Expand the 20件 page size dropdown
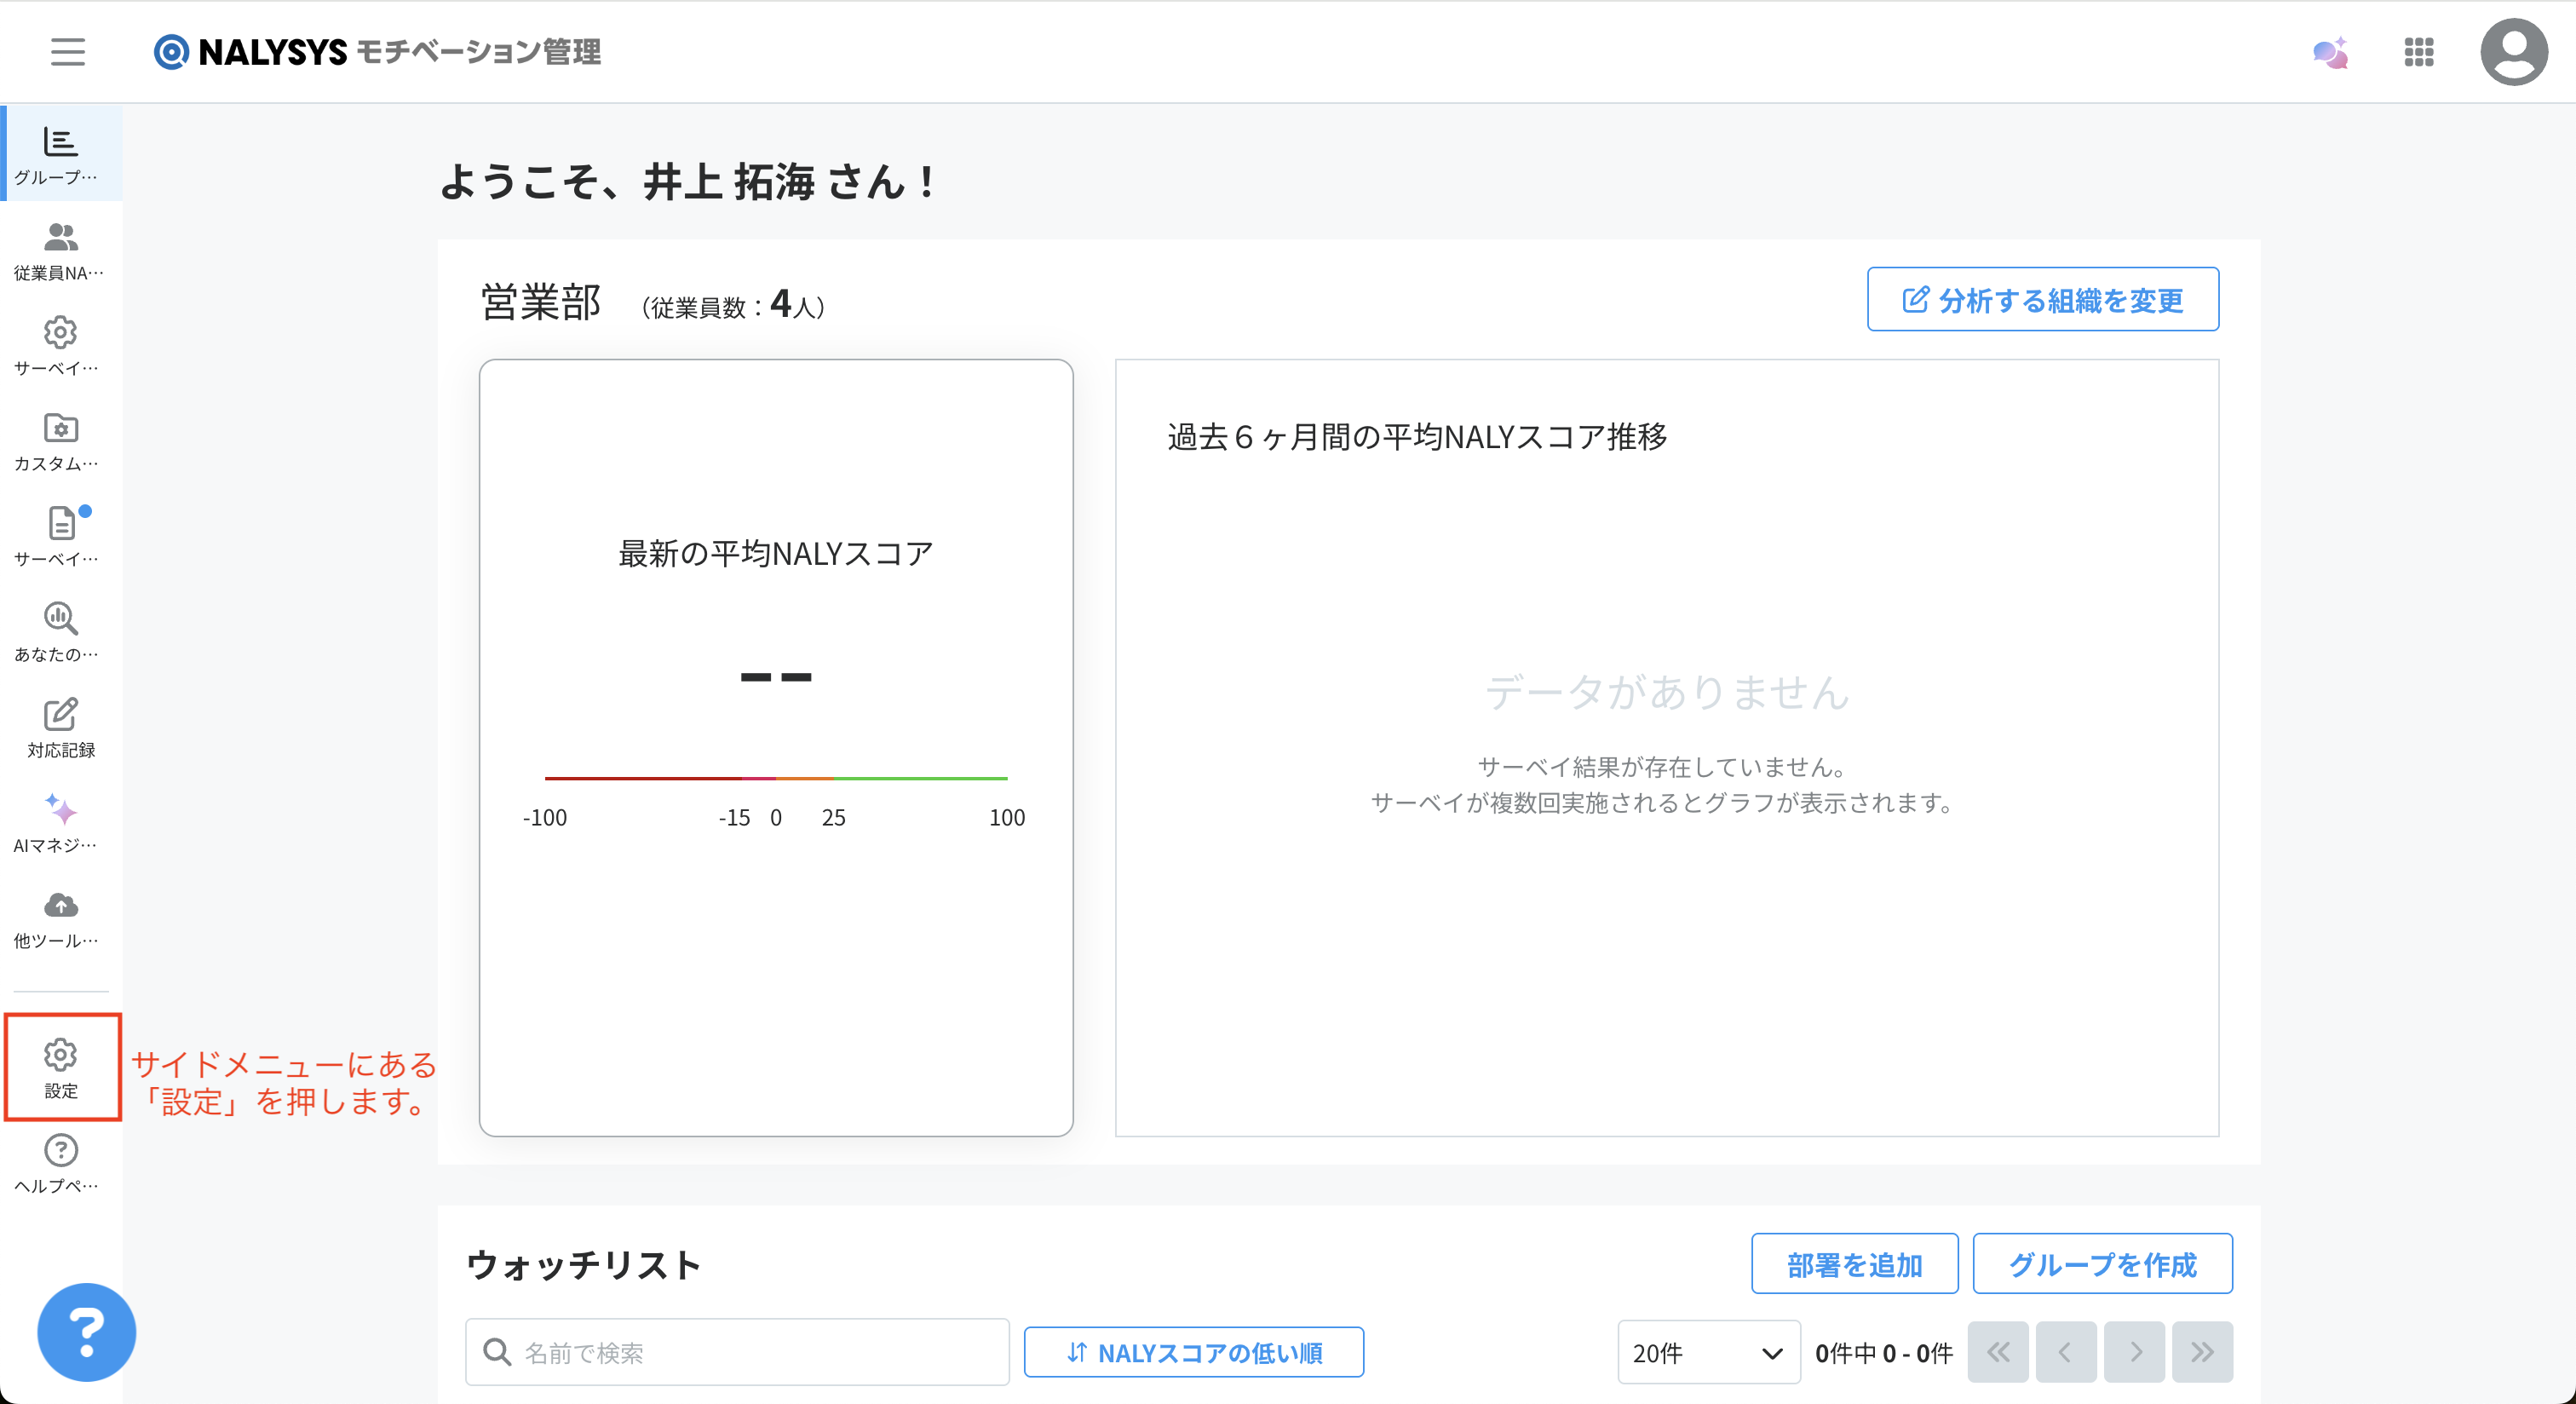Image resolution: width=2576 pixels, height=1404 pixels. point(1708,1352)
